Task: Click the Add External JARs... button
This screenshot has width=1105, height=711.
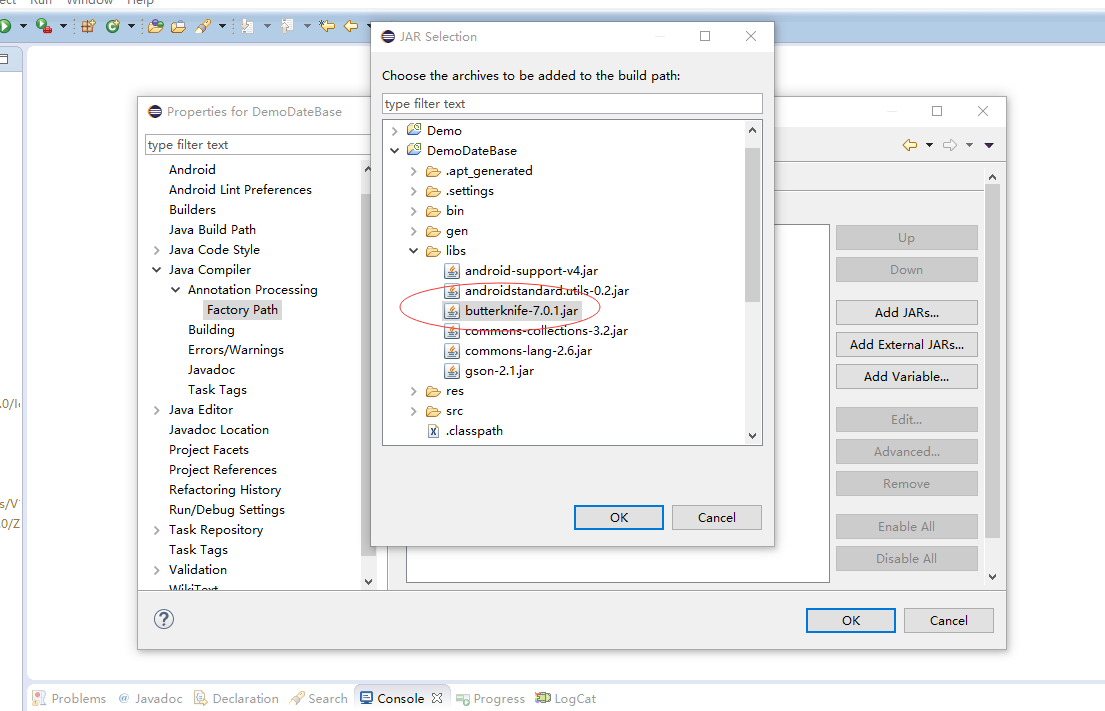Action: (906, 345)
